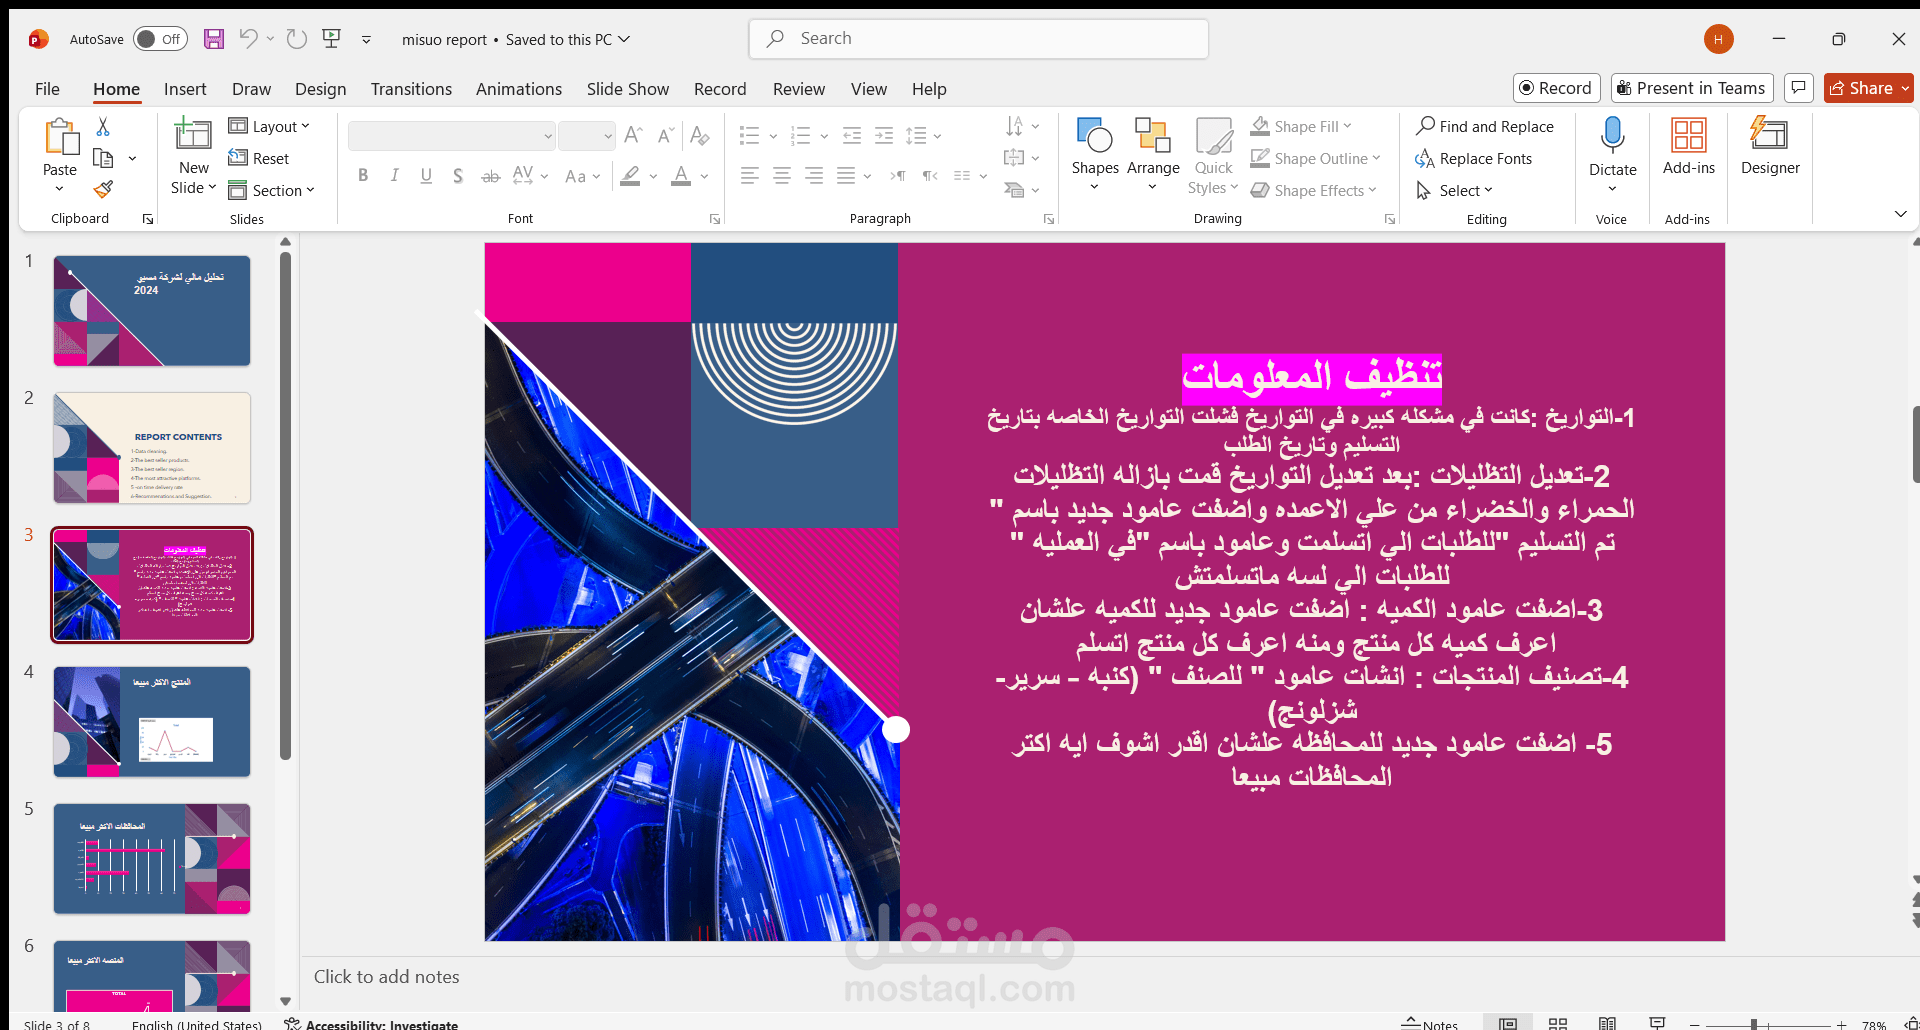This screenshot has height=1030, width=1920.
Task: Select slide 4 thumbnail
Action: (152, 722)
